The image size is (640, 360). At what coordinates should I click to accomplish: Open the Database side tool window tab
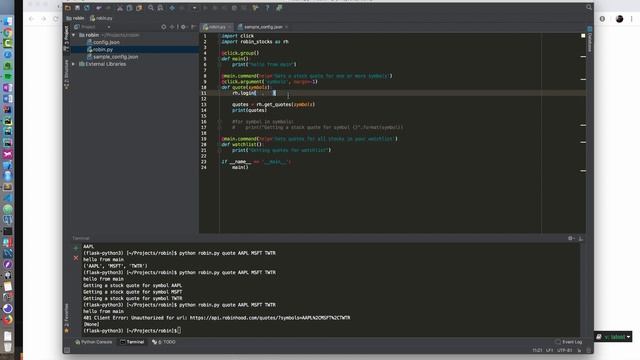590,40
